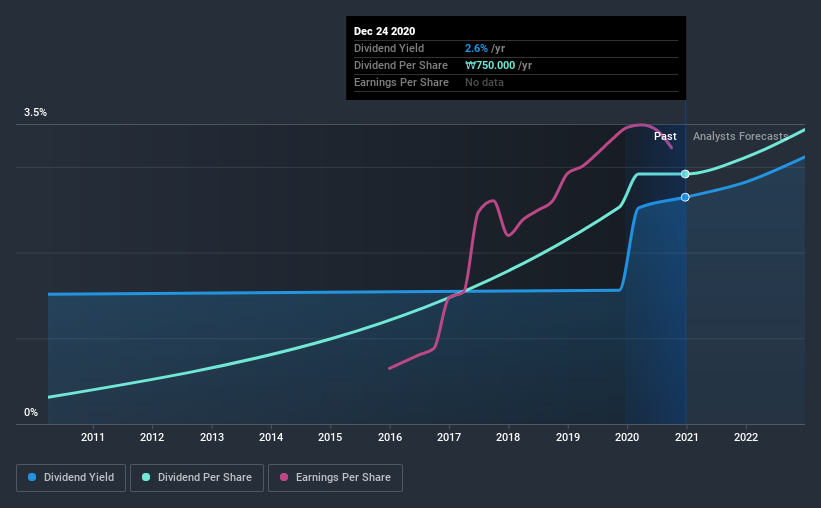Click the 3.5% y-axis label
Viewport: 821px width, 508px height.
[x=35, y=113]
